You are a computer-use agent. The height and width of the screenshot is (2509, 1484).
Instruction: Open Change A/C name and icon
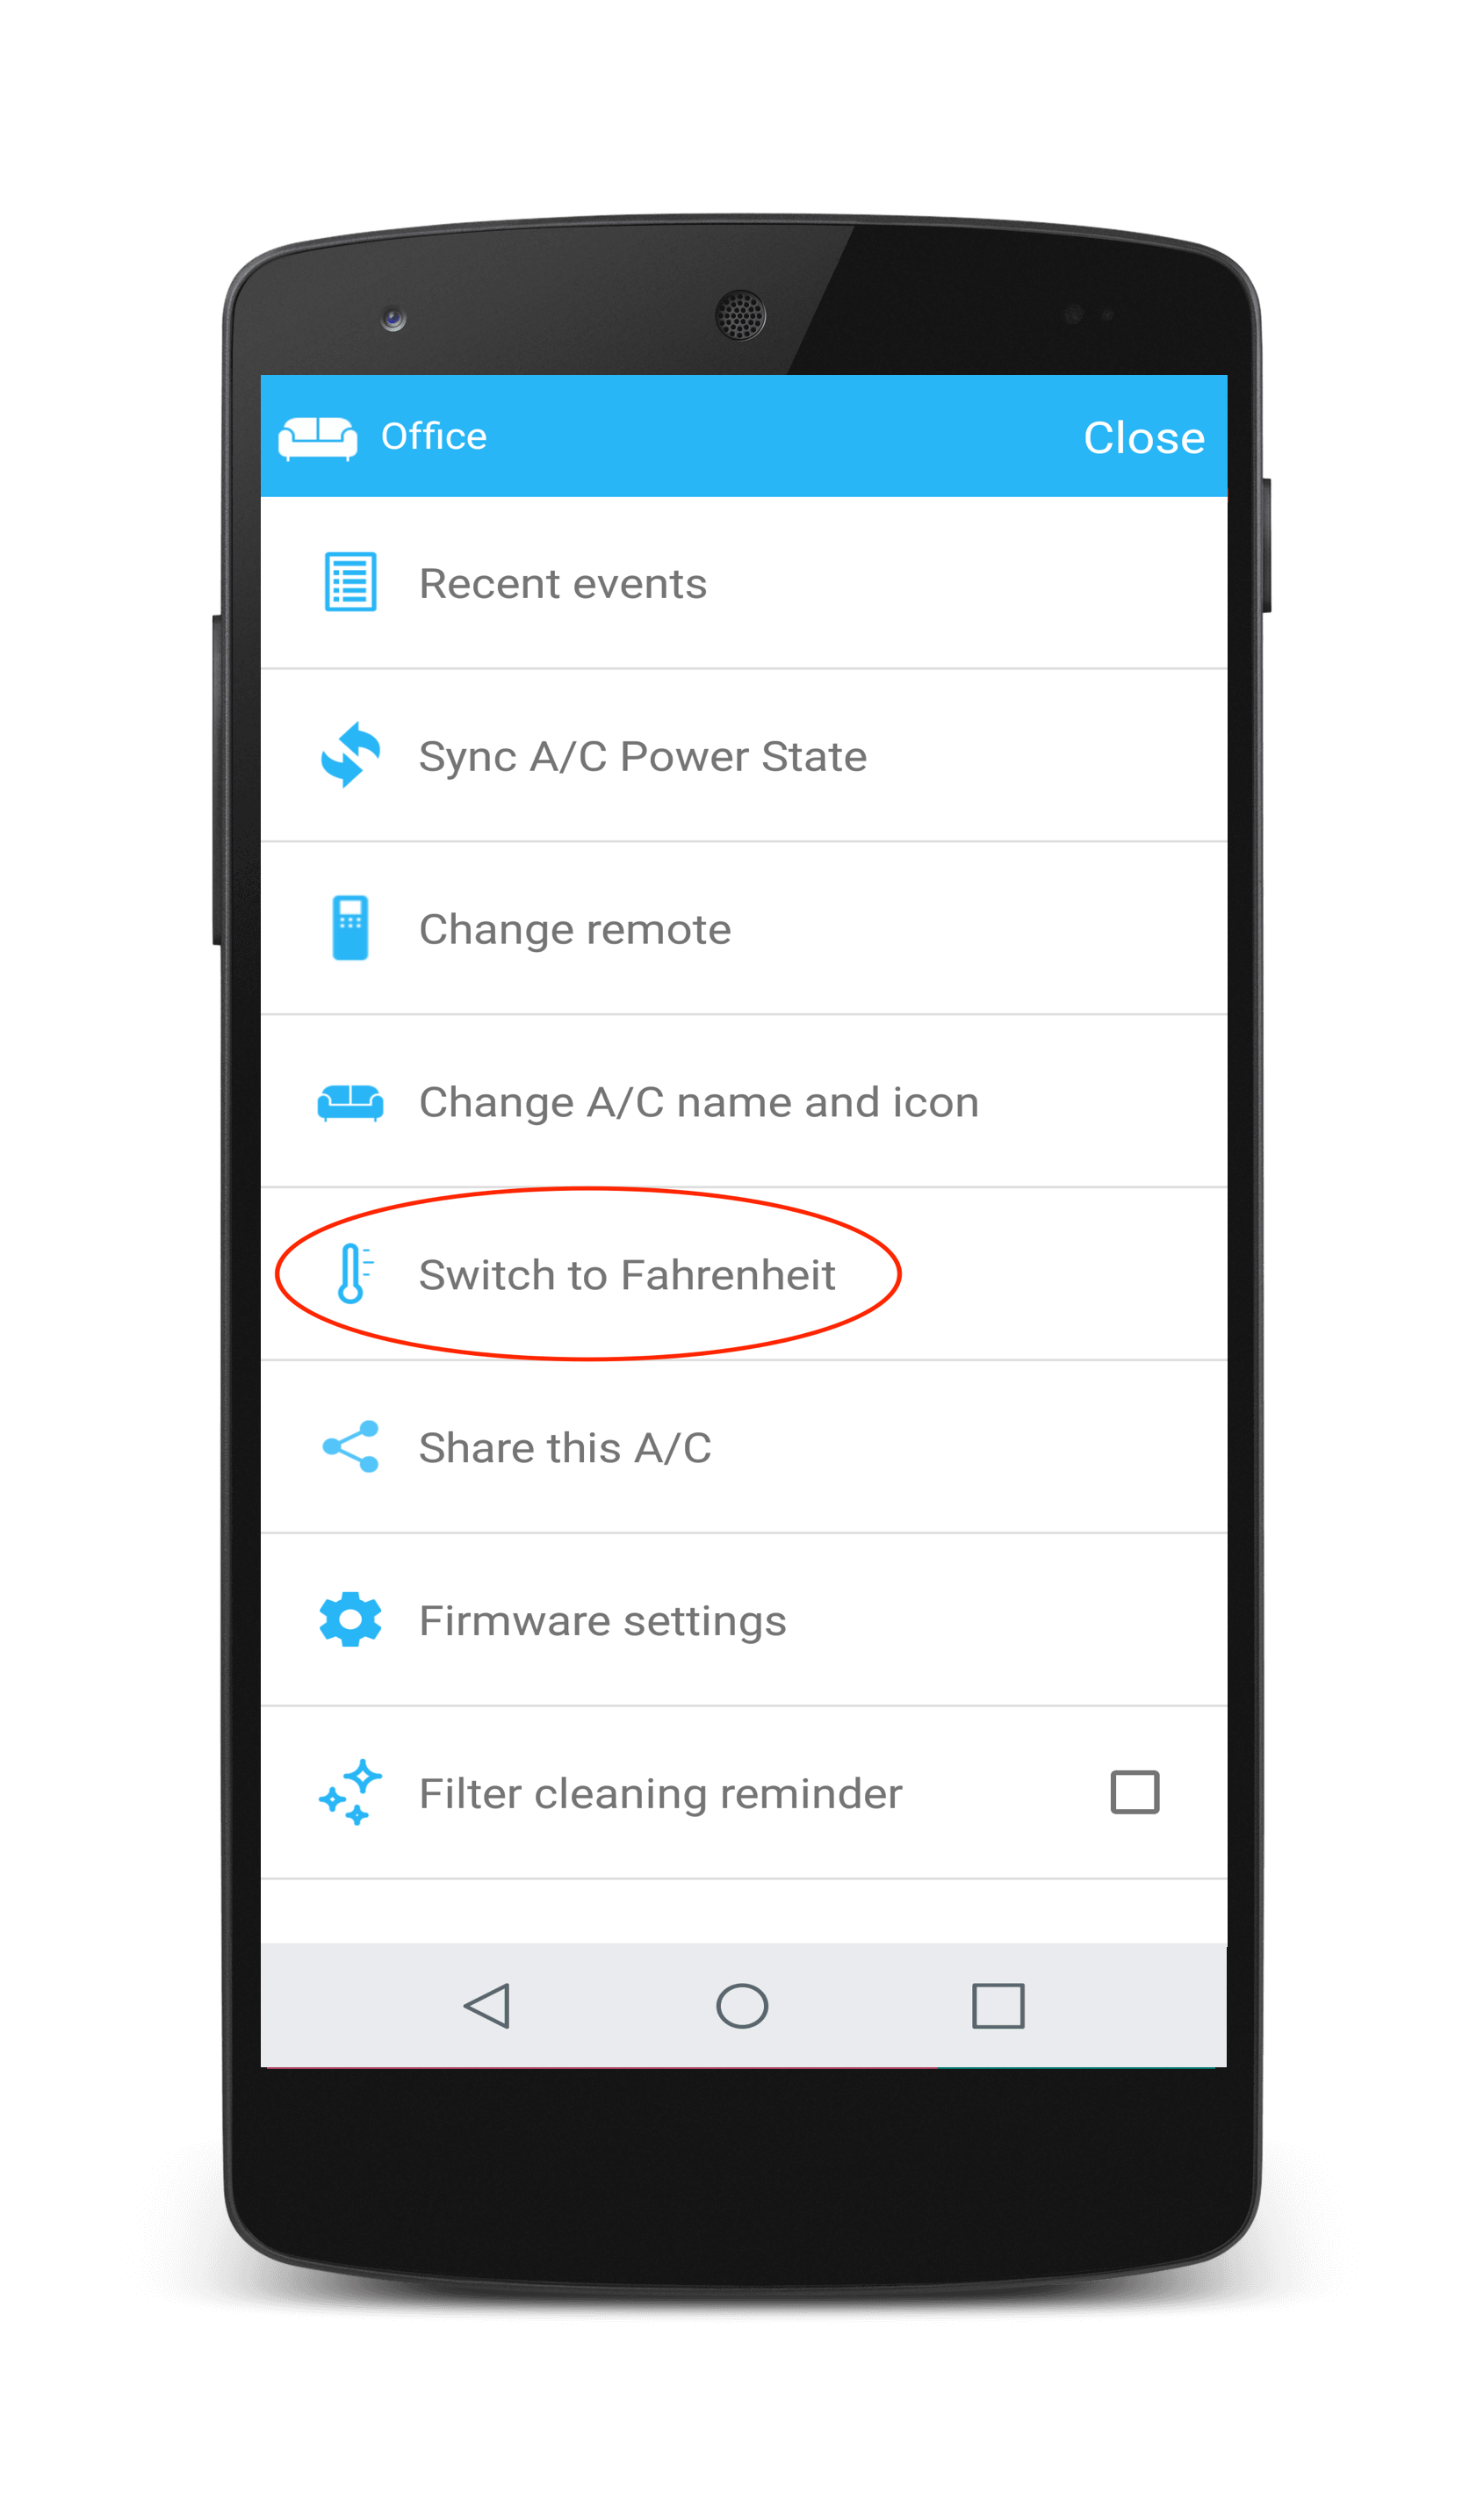pos(743,1102)
